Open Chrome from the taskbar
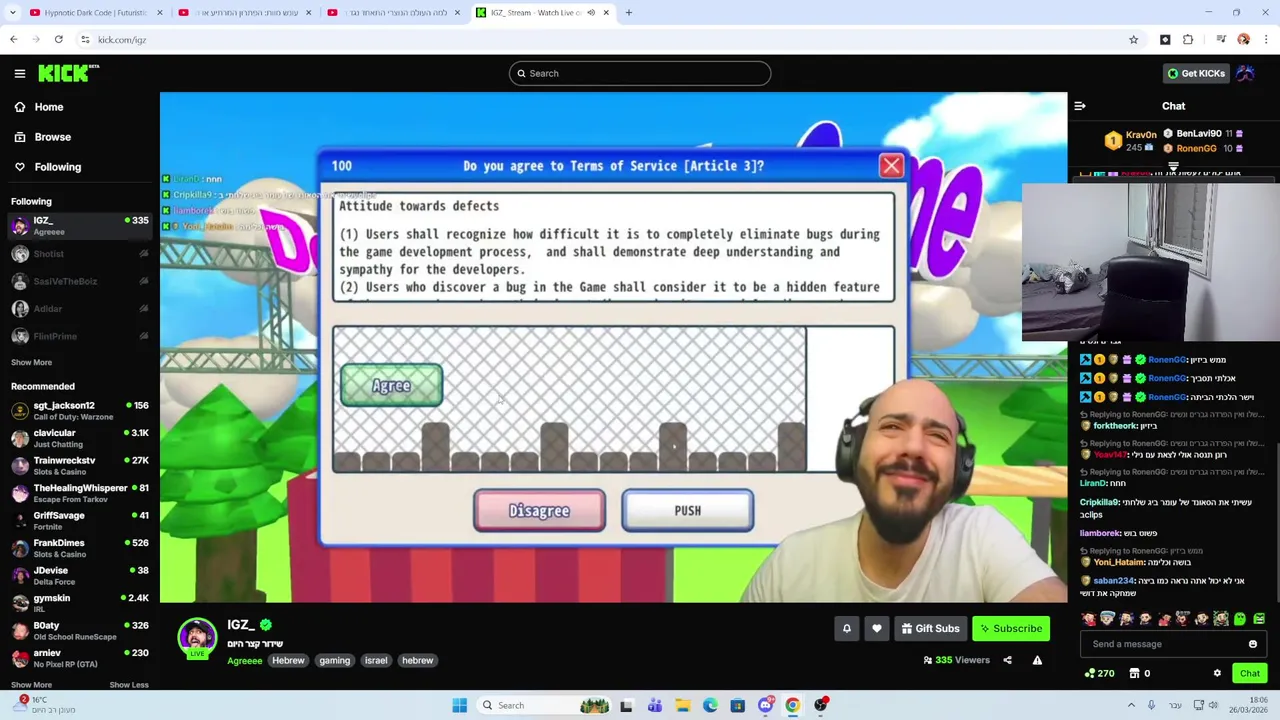Image resolution: width=1280 pixels, height=720 pixels. [x=792, y=705]
